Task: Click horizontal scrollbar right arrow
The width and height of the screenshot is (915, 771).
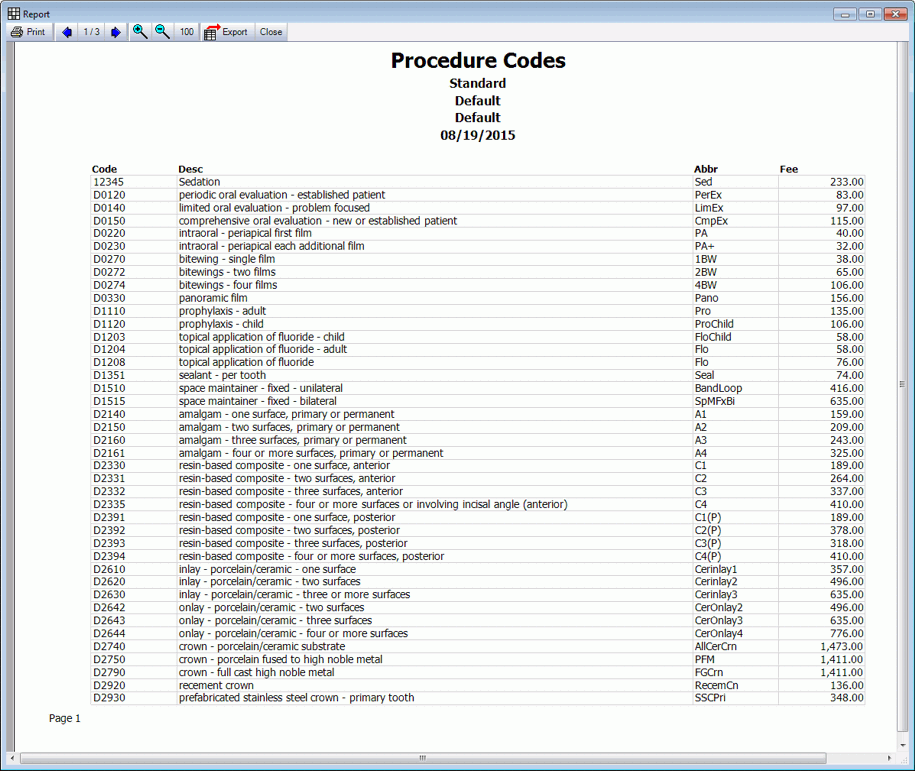Action: pos(889,758)
